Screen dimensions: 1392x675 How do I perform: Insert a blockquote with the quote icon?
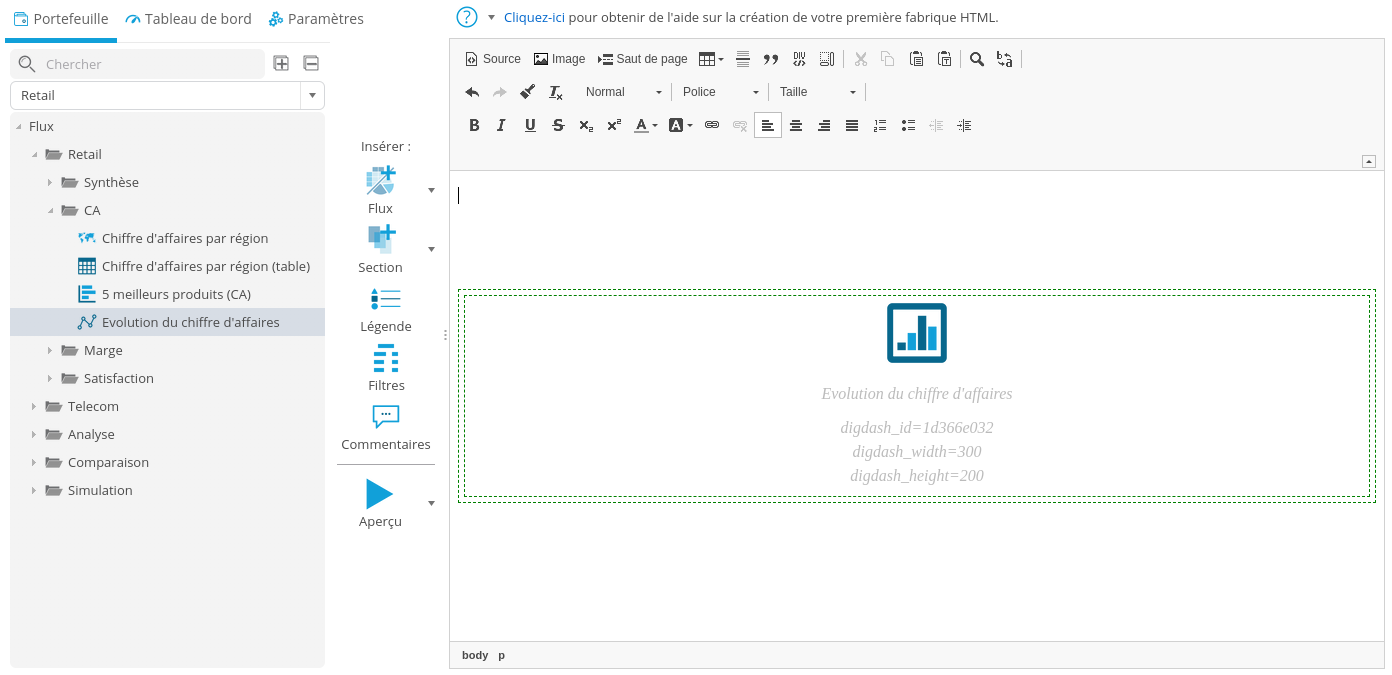click(x=771, y=59)
